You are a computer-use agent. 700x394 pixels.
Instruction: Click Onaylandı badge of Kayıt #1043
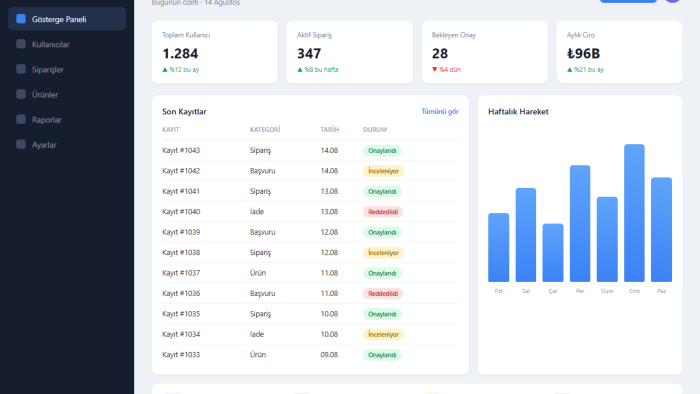point(382,151)
